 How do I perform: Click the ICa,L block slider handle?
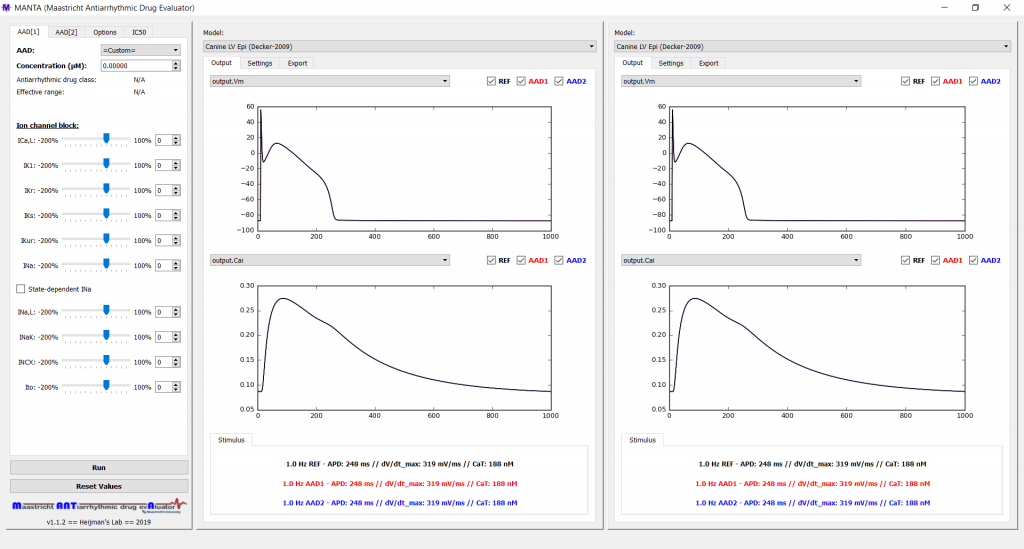click(x=106, y=138)
